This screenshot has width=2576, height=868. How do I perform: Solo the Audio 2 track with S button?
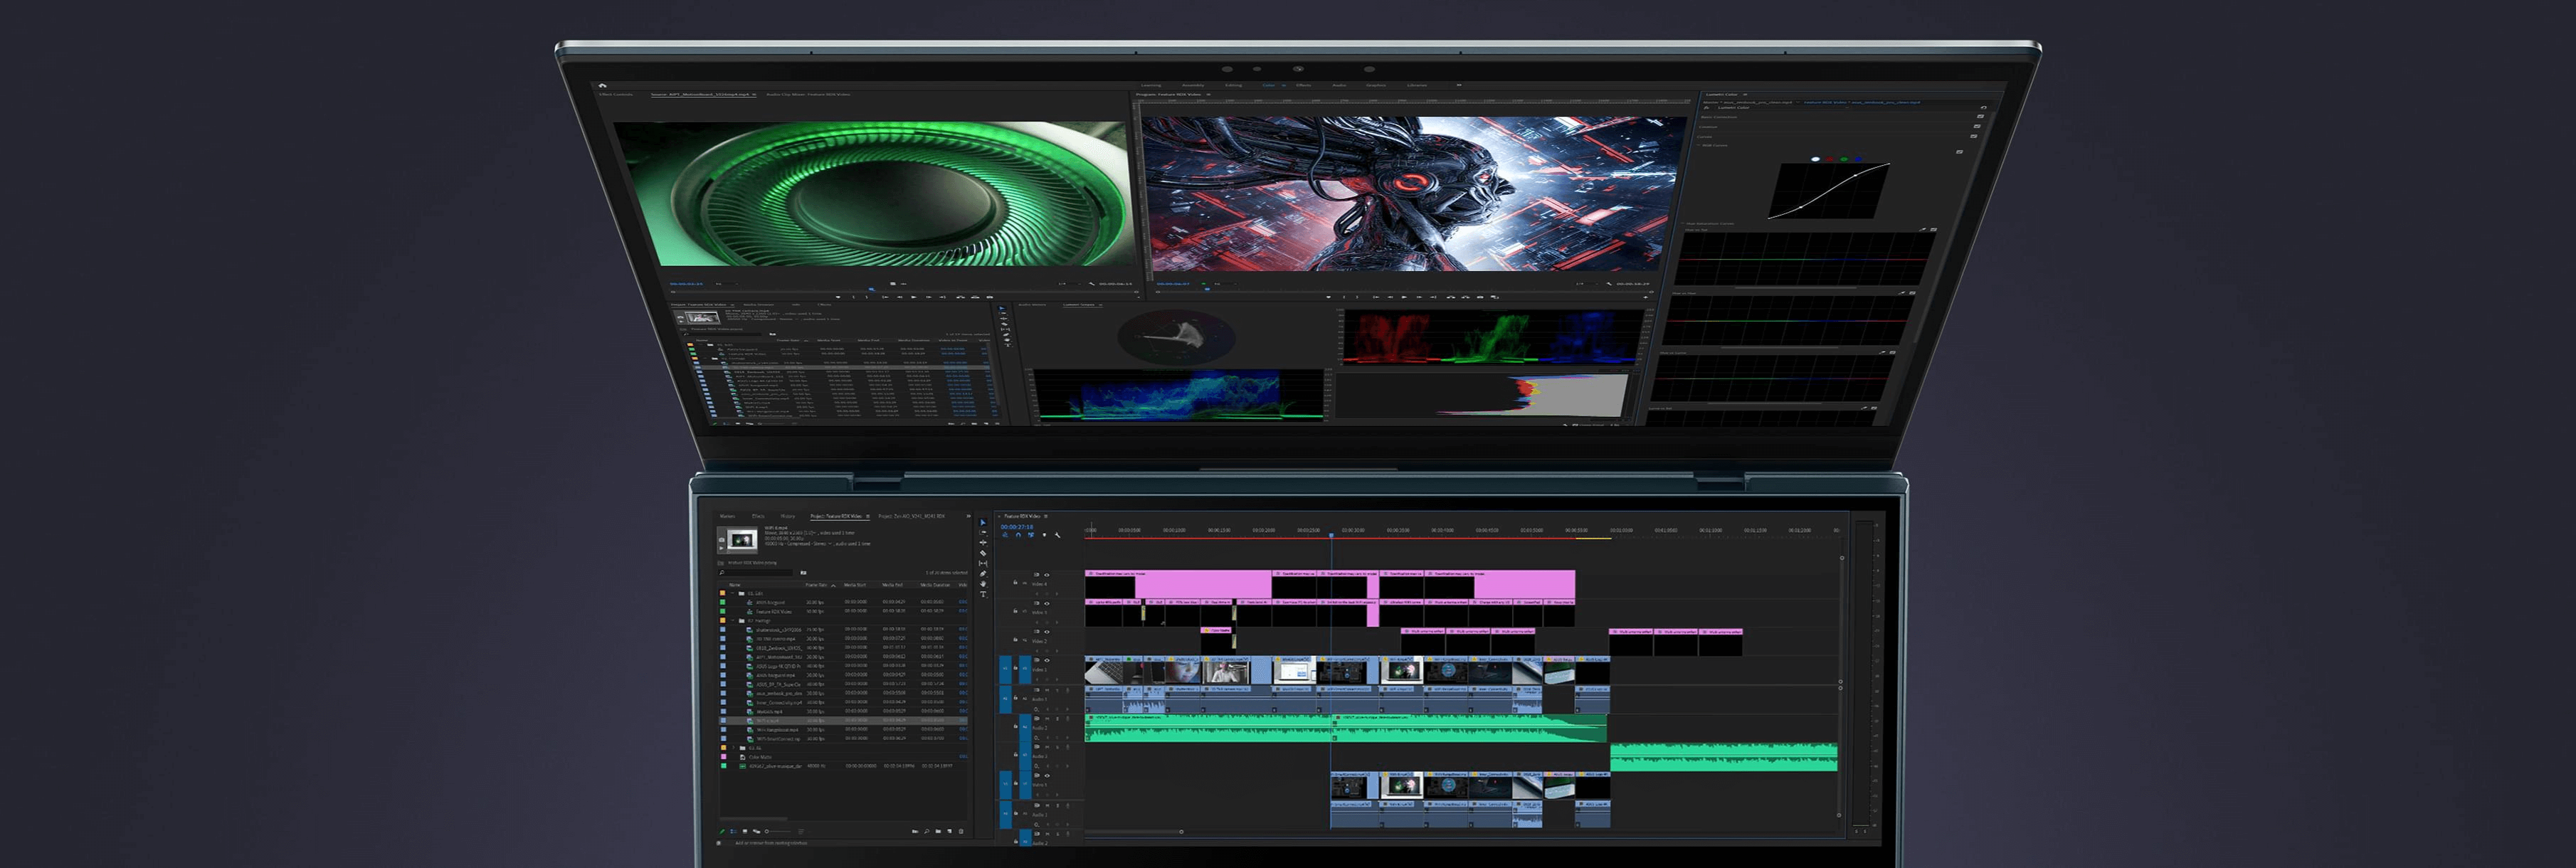1058,719
